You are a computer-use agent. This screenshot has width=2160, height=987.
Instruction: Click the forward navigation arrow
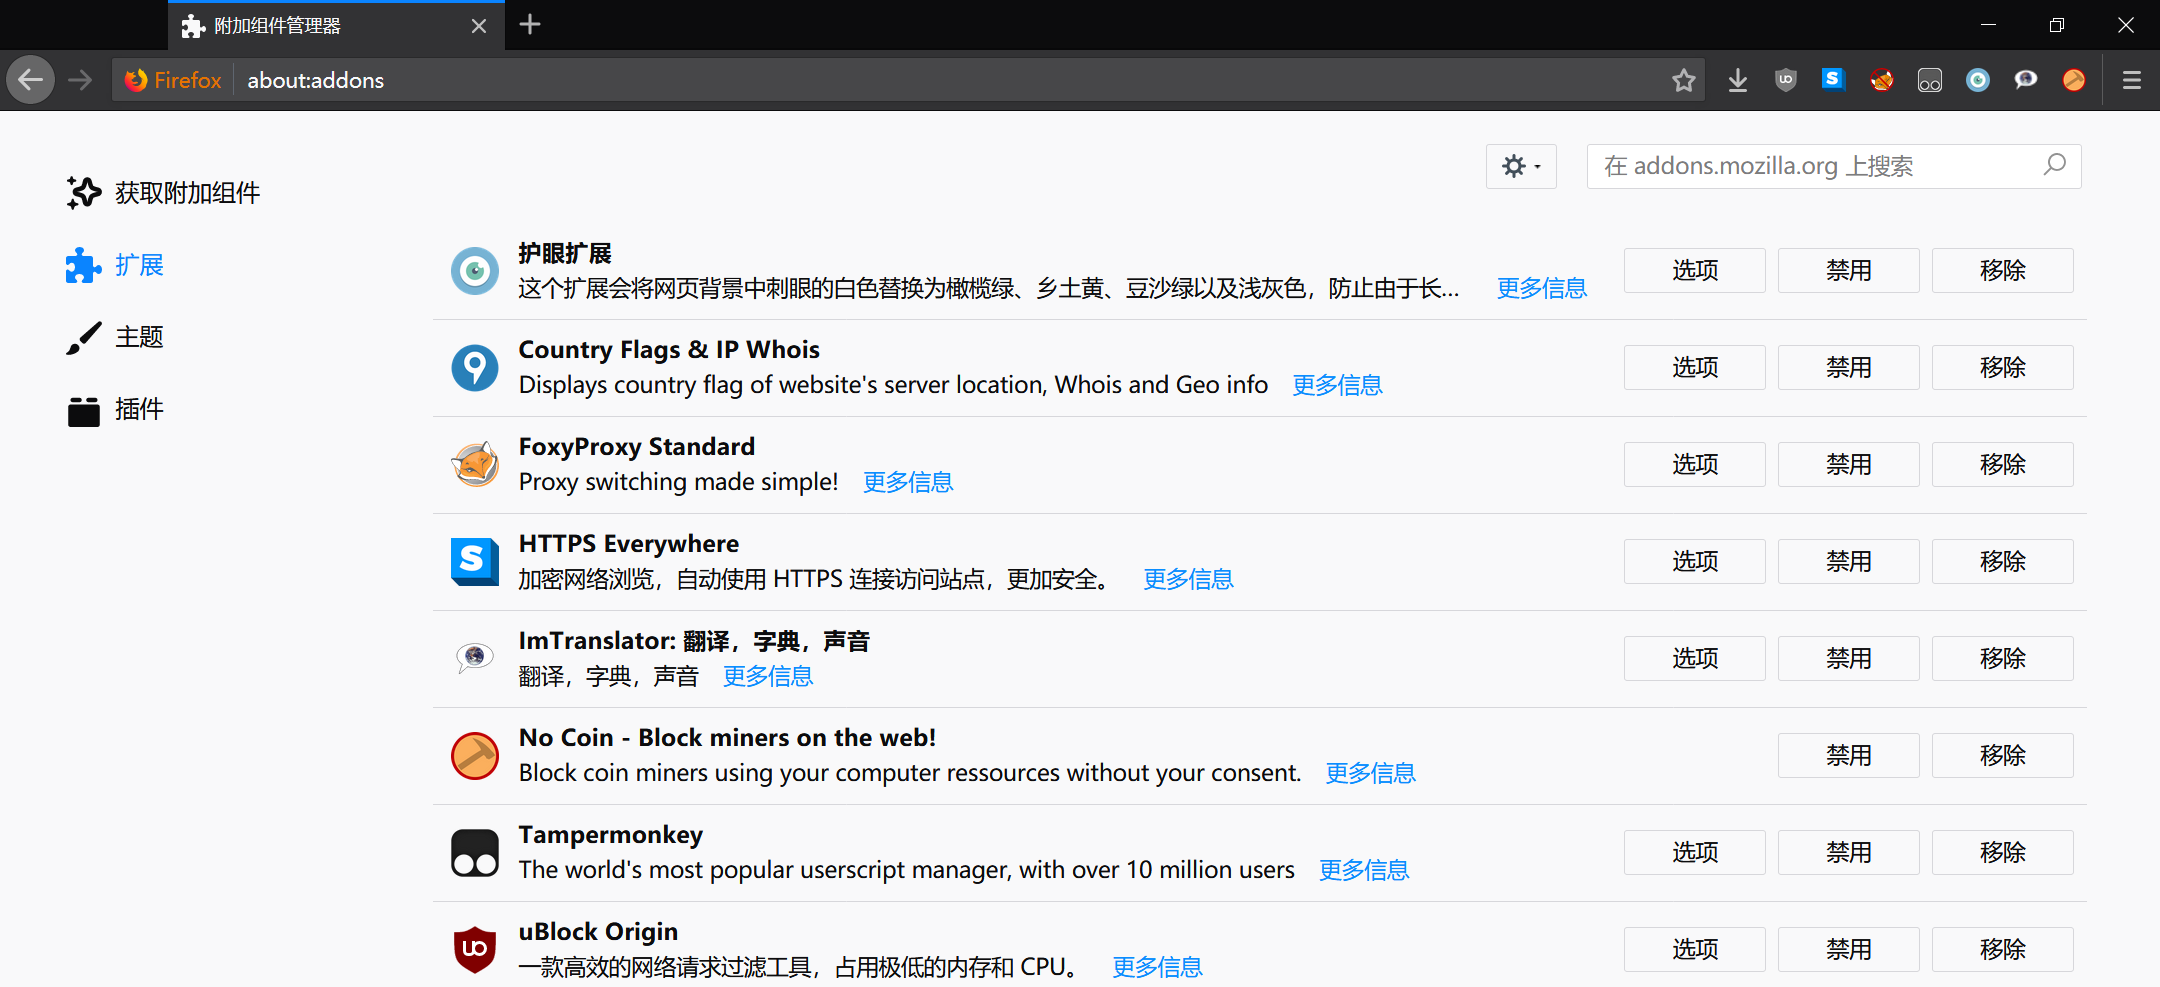(80, 80)
